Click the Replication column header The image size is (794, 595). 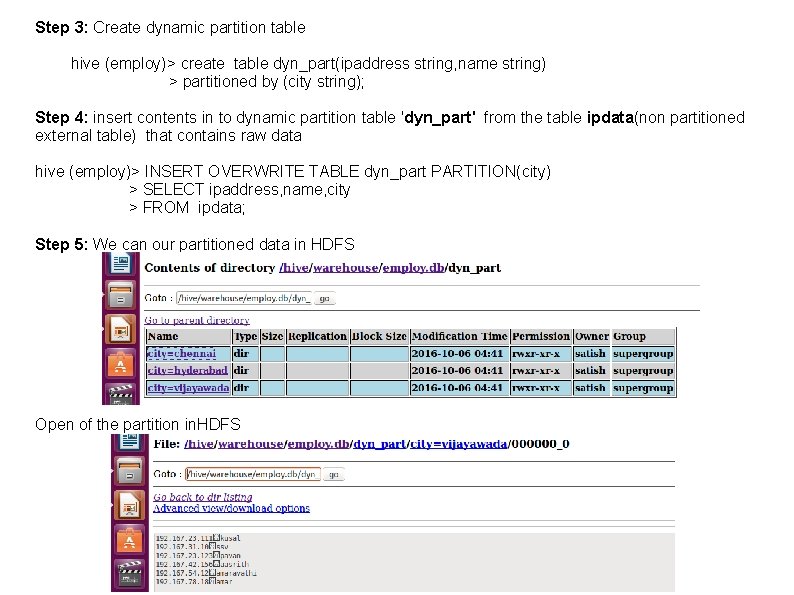point(317,336)
